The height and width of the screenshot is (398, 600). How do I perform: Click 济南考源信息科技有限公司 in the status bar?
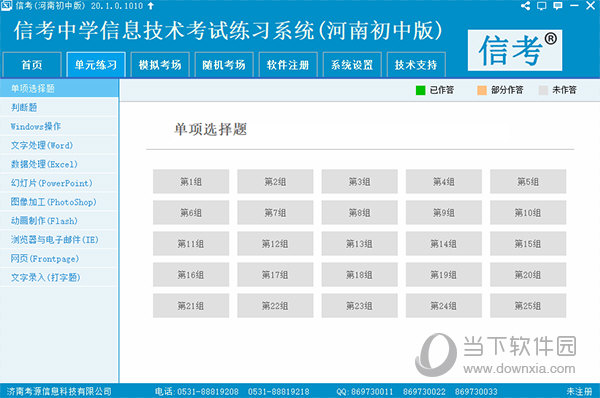pyautogui.click(x=59, y=391)
